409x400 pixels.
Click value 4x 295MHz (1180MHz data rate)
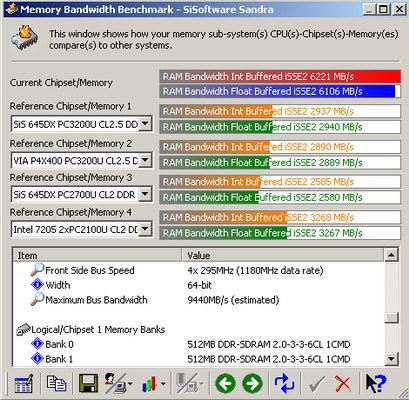point(255,270)
